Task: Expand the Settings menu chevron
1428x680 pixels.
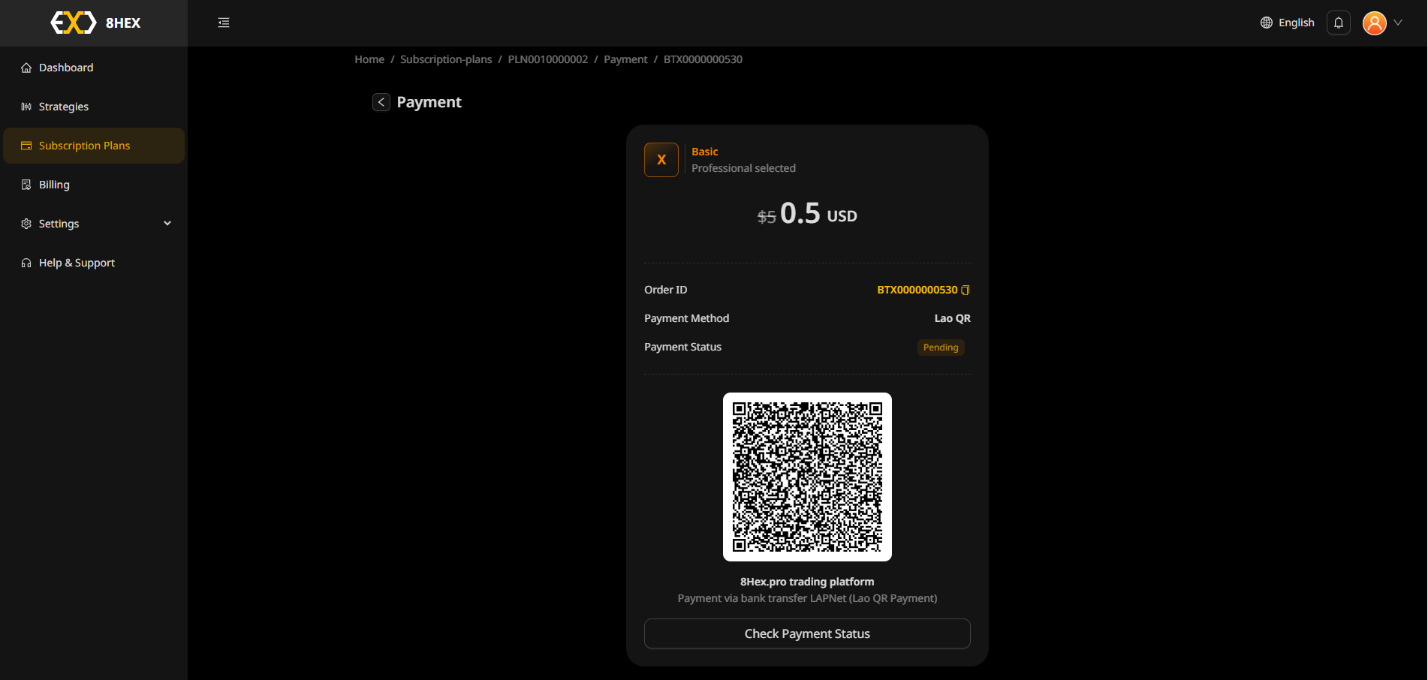Action: pyautogui.click(x=167, y=224)
